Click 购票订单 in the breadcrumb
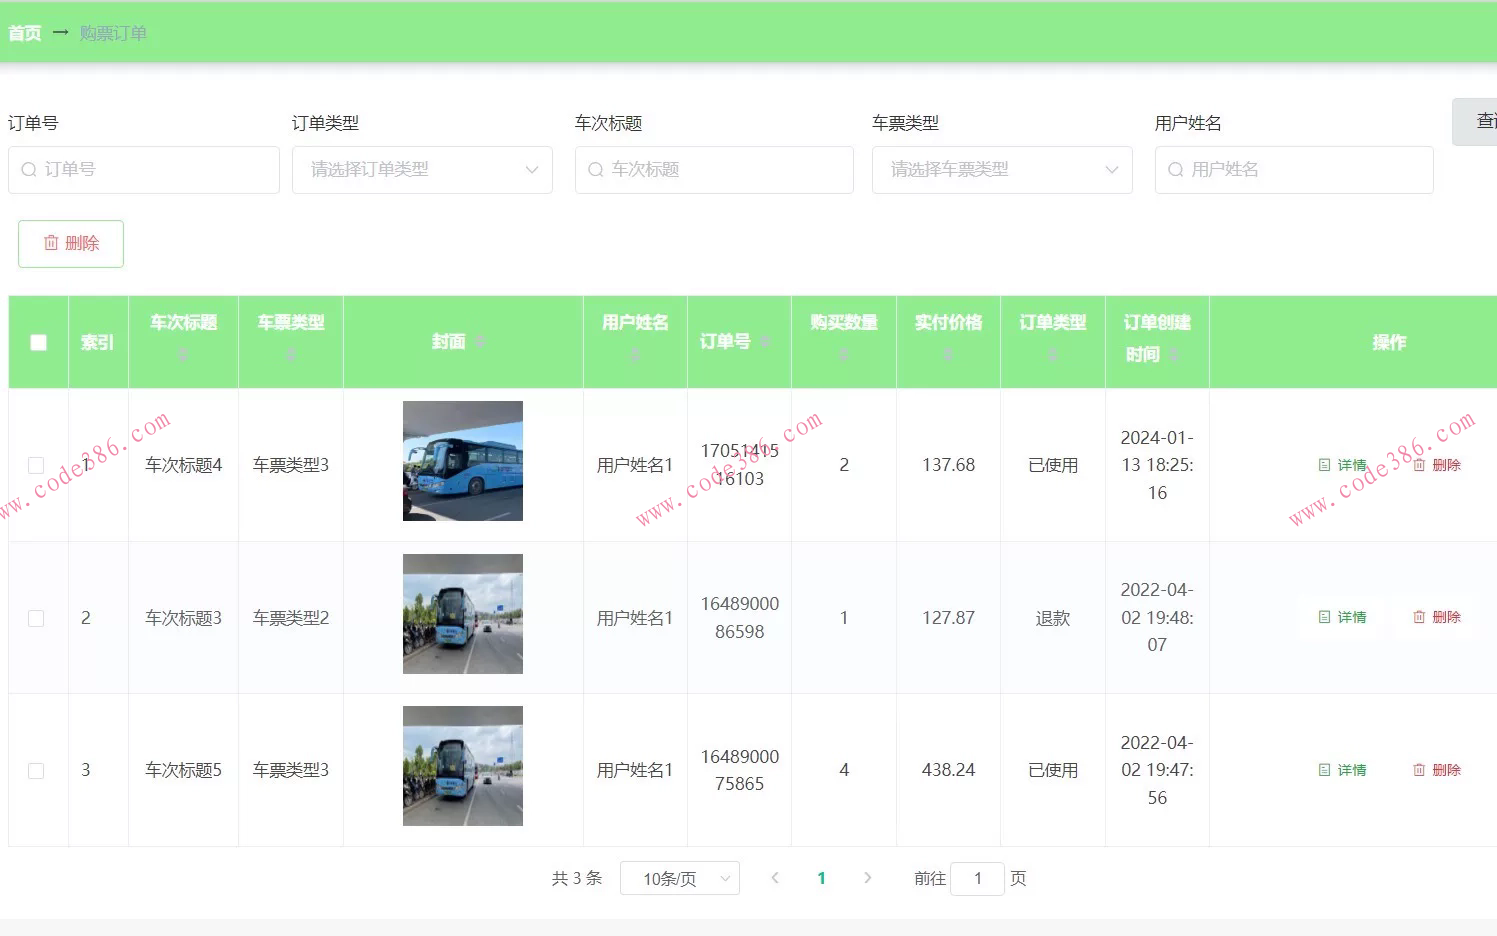 [112, 32]
